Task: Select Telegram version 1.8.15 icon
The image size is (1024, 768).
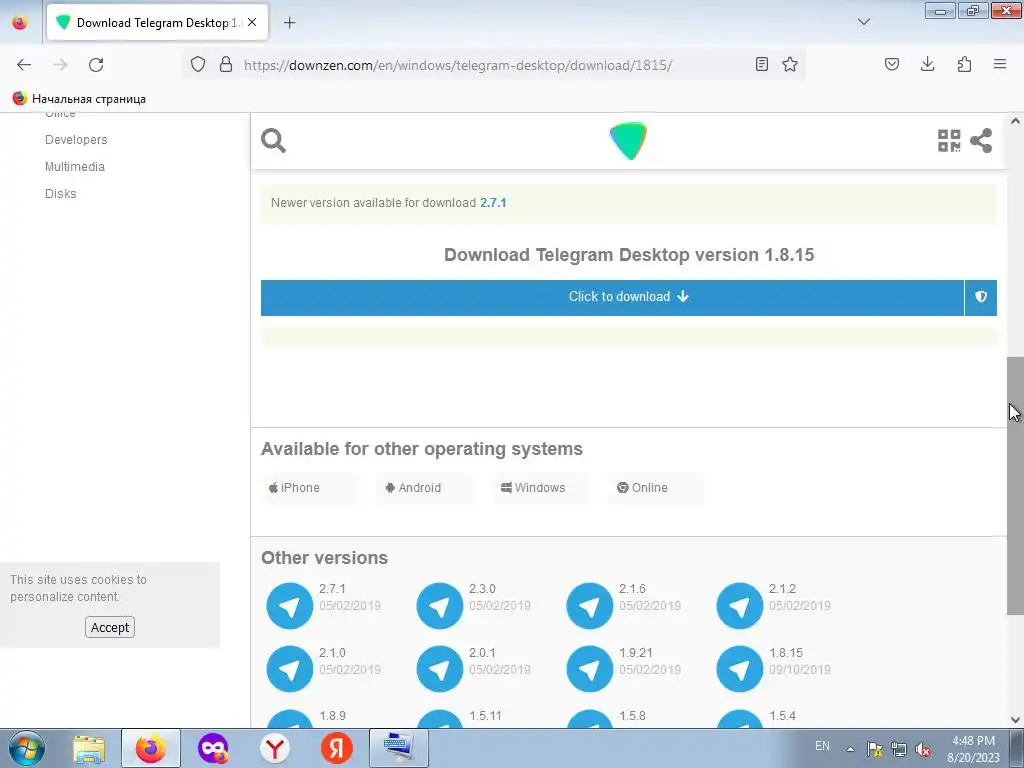Action: pyautogui.click(x=740, y=669)
